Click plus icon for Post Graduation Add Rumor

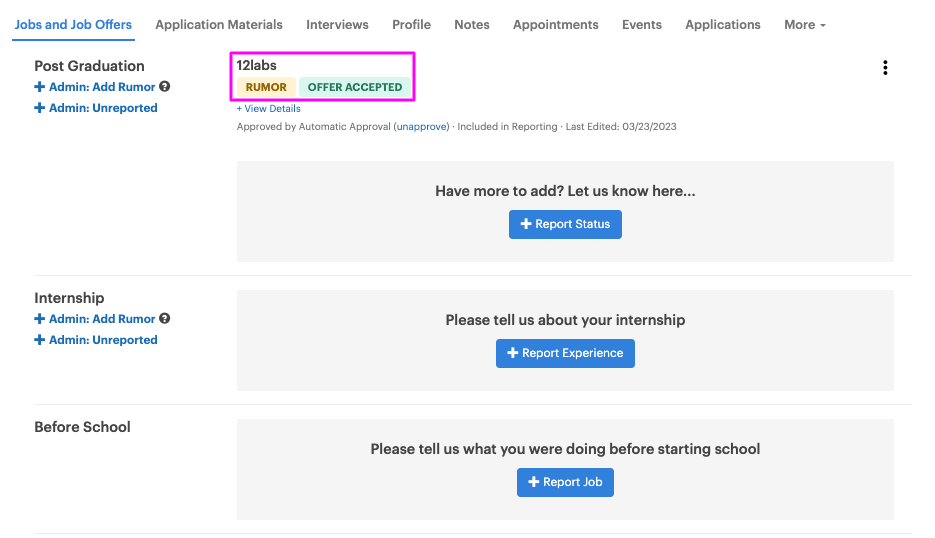pyautogui.click(x=39, y=86)
